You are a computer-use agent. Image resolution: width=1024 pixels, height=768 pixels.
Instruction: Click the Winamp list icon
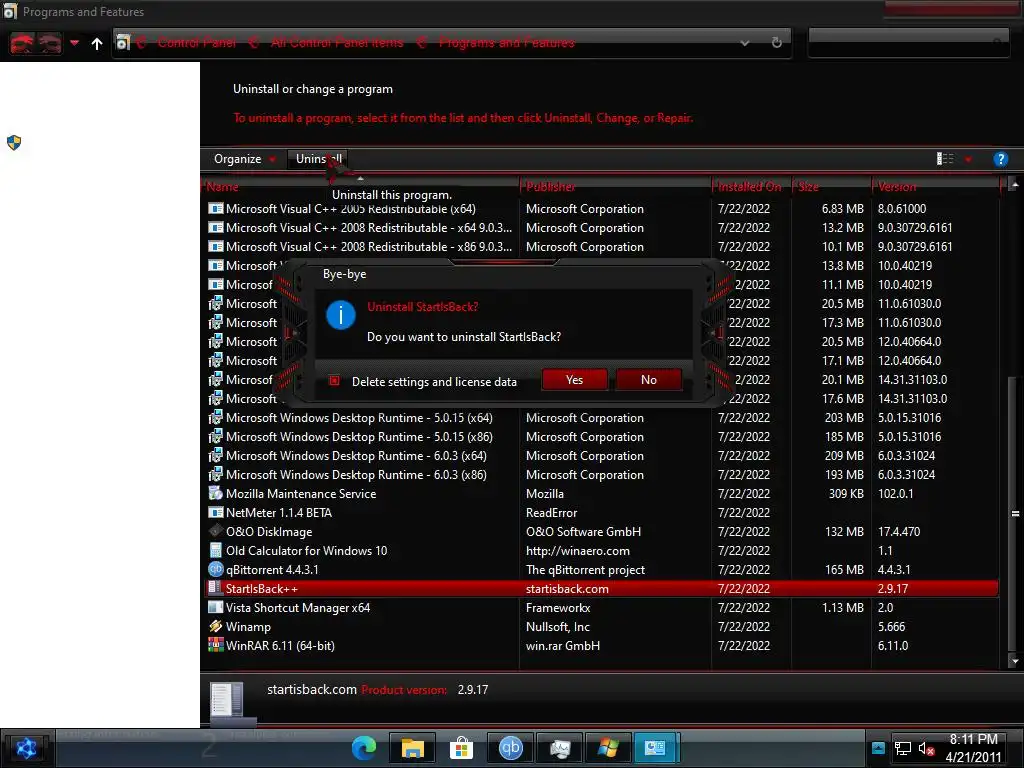coord(216,626)
